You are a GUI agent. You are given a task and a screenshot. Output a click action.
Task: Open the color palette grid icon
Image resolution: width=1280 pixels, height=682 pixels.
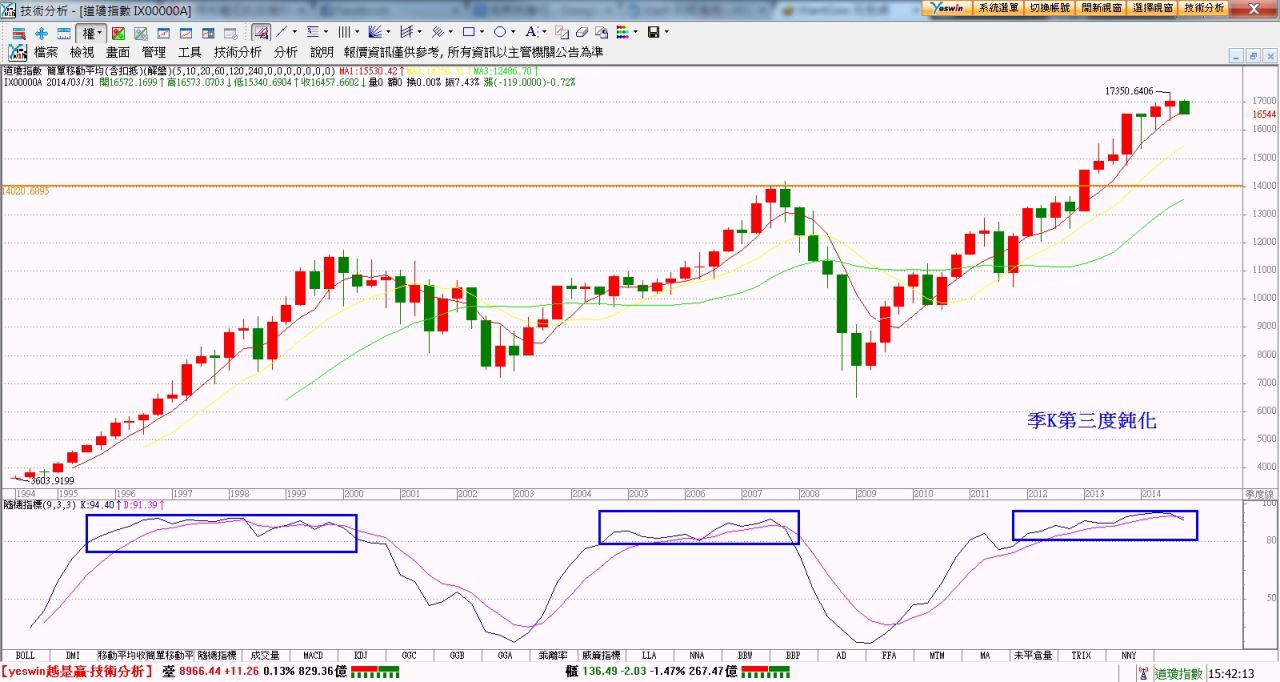click(623, 33)
